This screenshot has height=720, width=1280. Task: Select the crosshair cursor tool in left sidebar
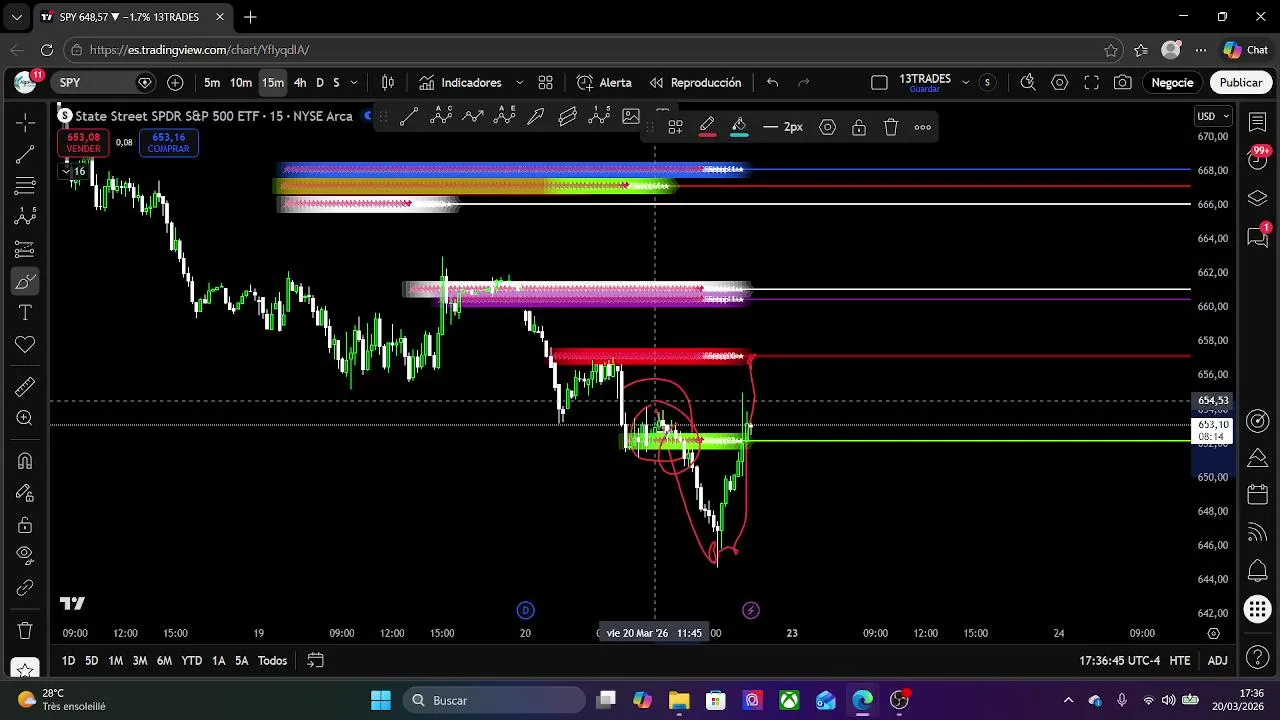point(25,122)
